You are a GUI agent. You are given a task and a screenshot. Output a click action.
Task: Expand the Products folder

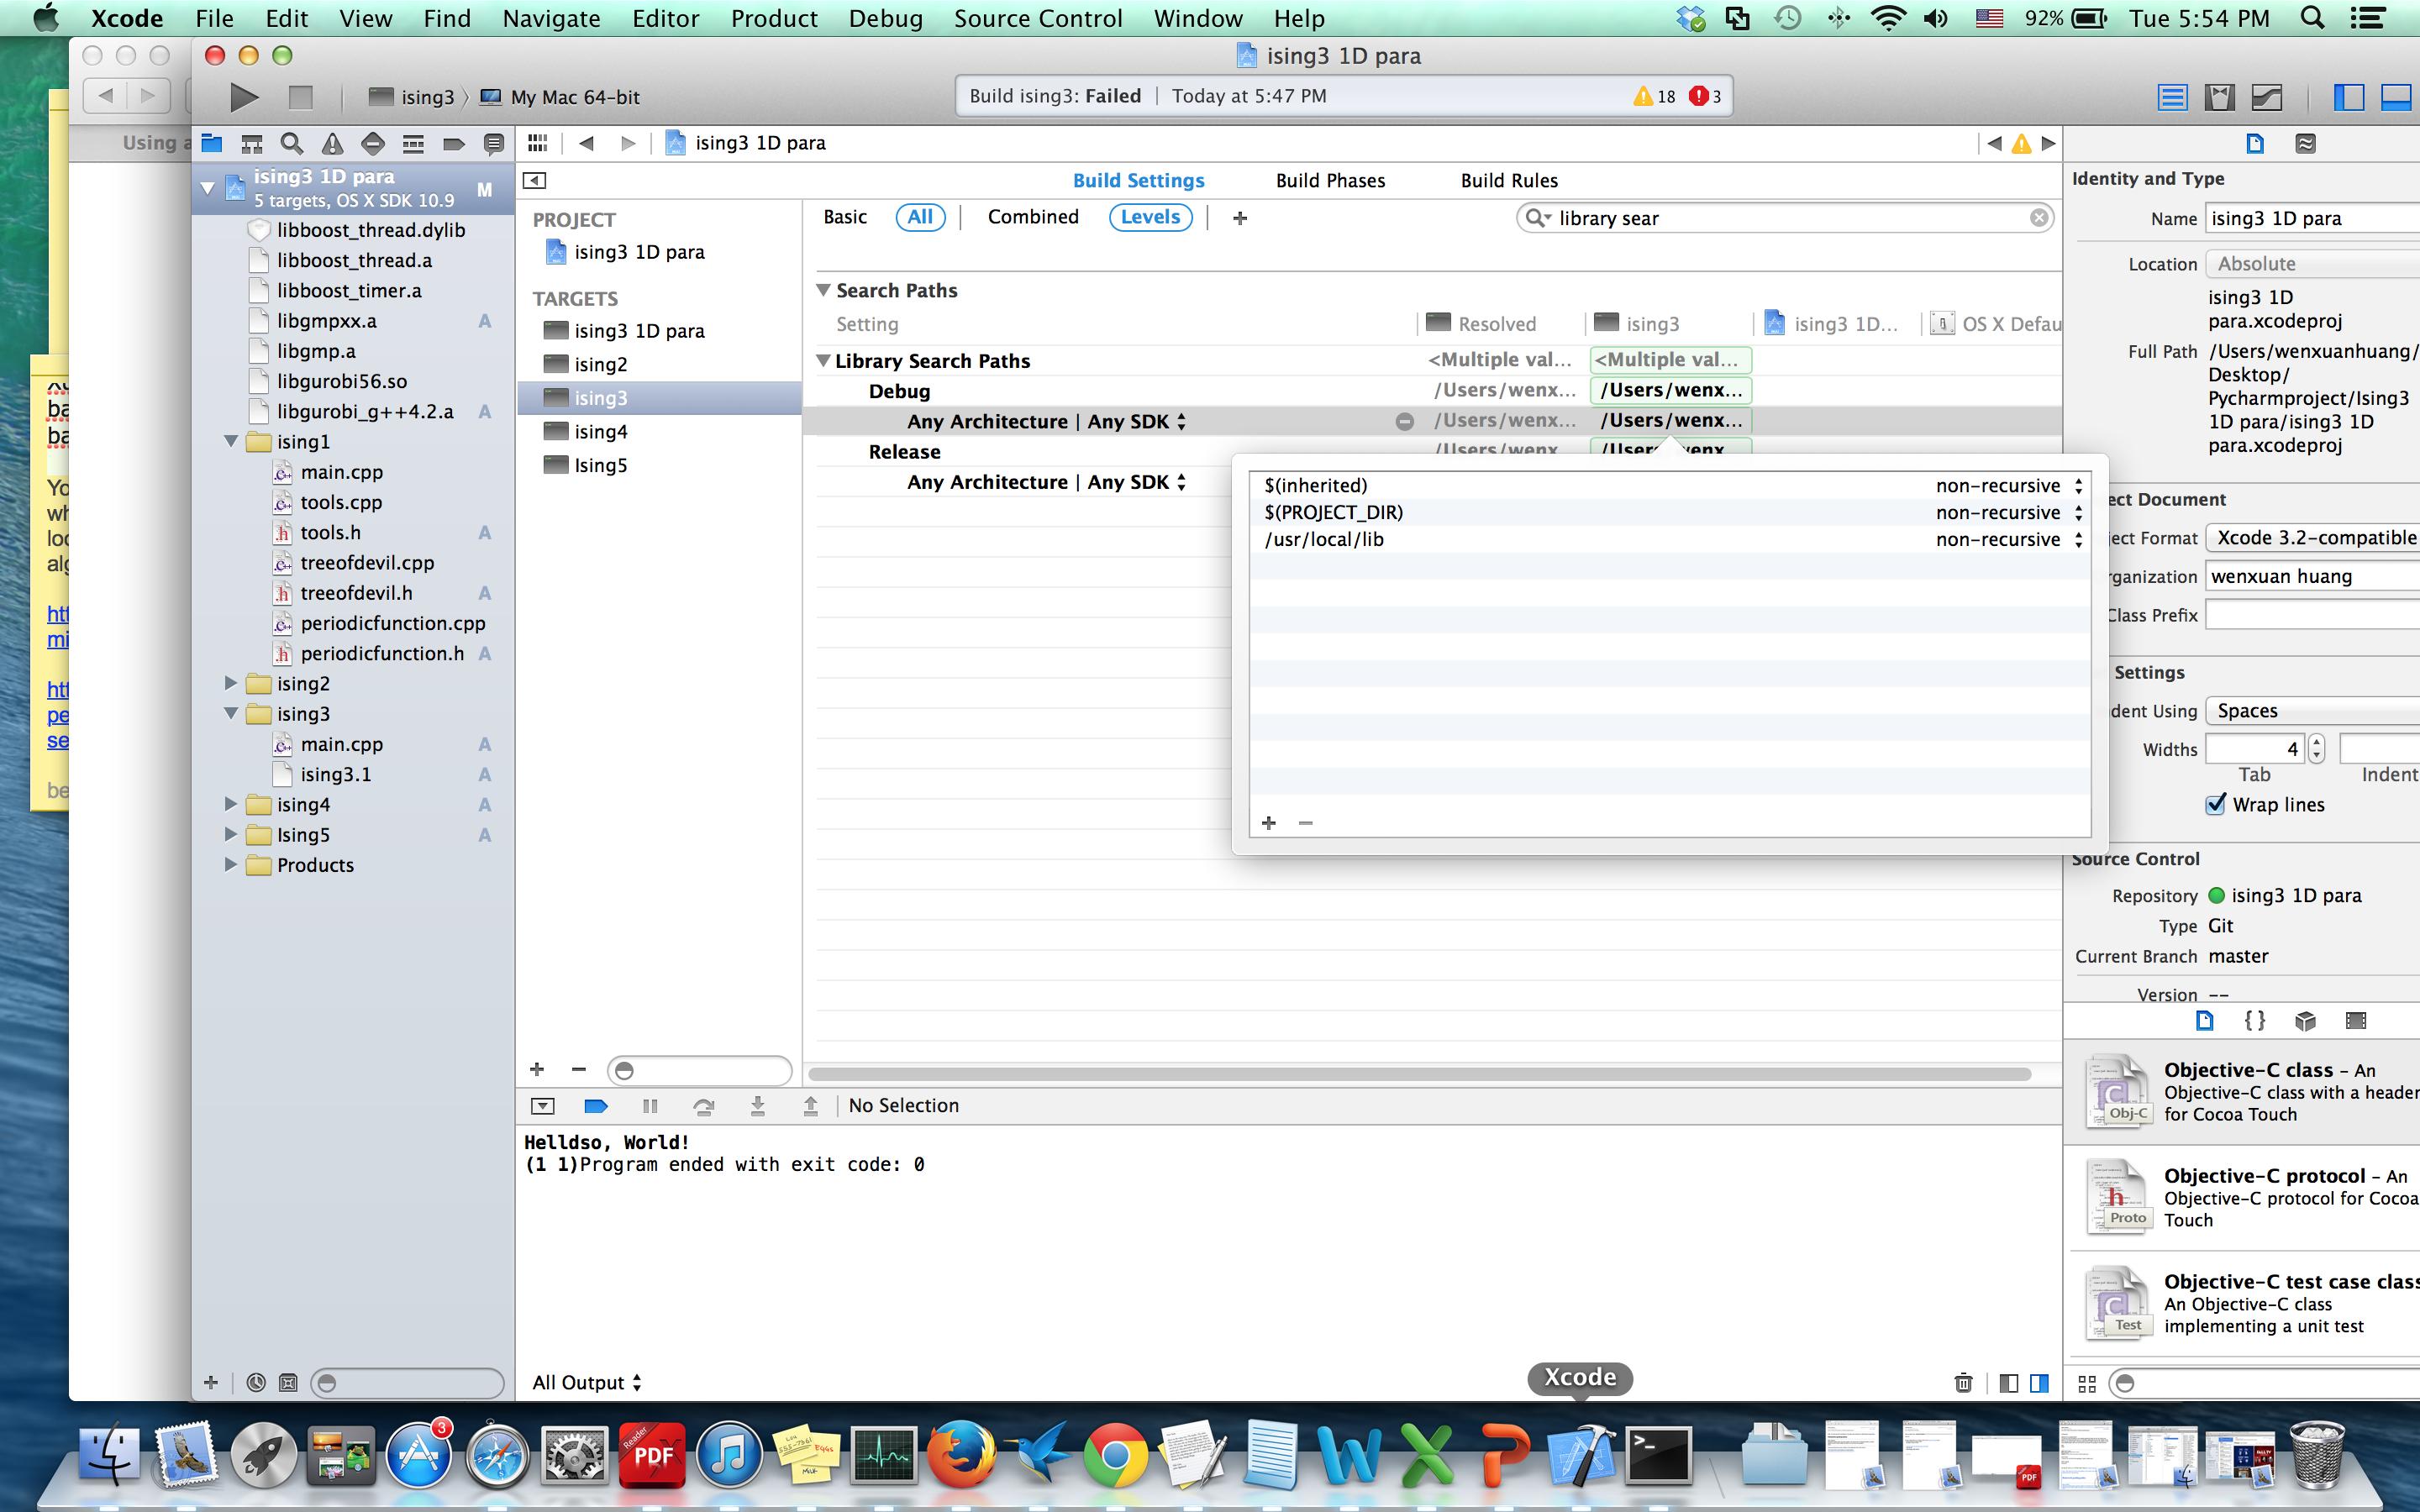(x=231, y=864)
